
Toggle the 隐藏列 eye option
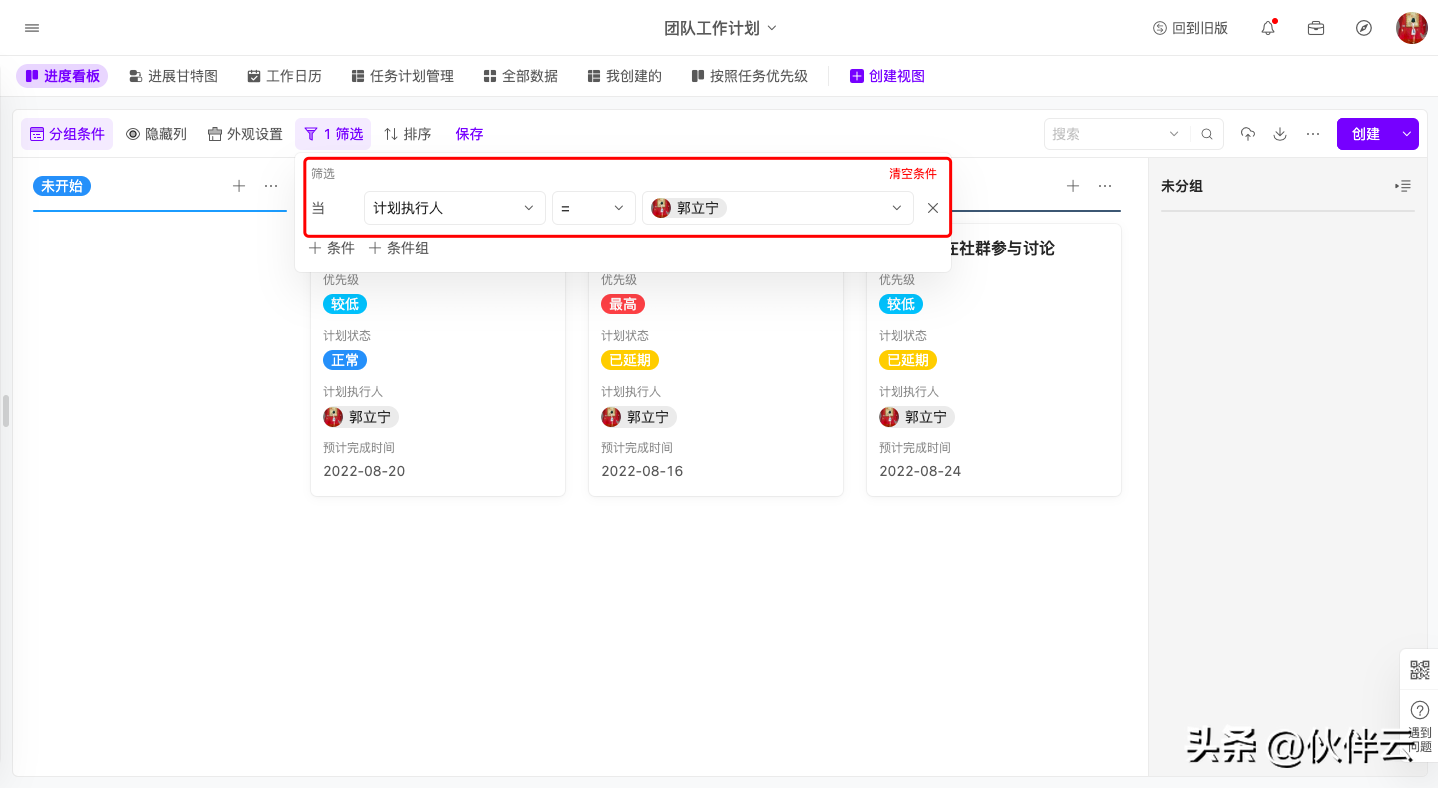[156, 134]
